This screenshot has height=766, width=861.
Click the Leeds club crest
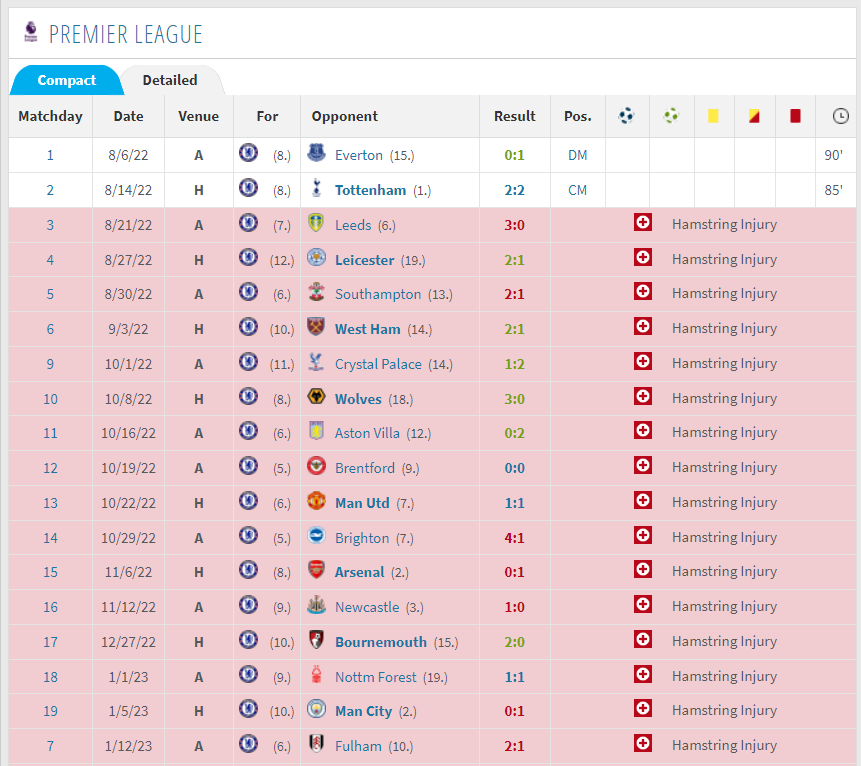pos(316,222)
